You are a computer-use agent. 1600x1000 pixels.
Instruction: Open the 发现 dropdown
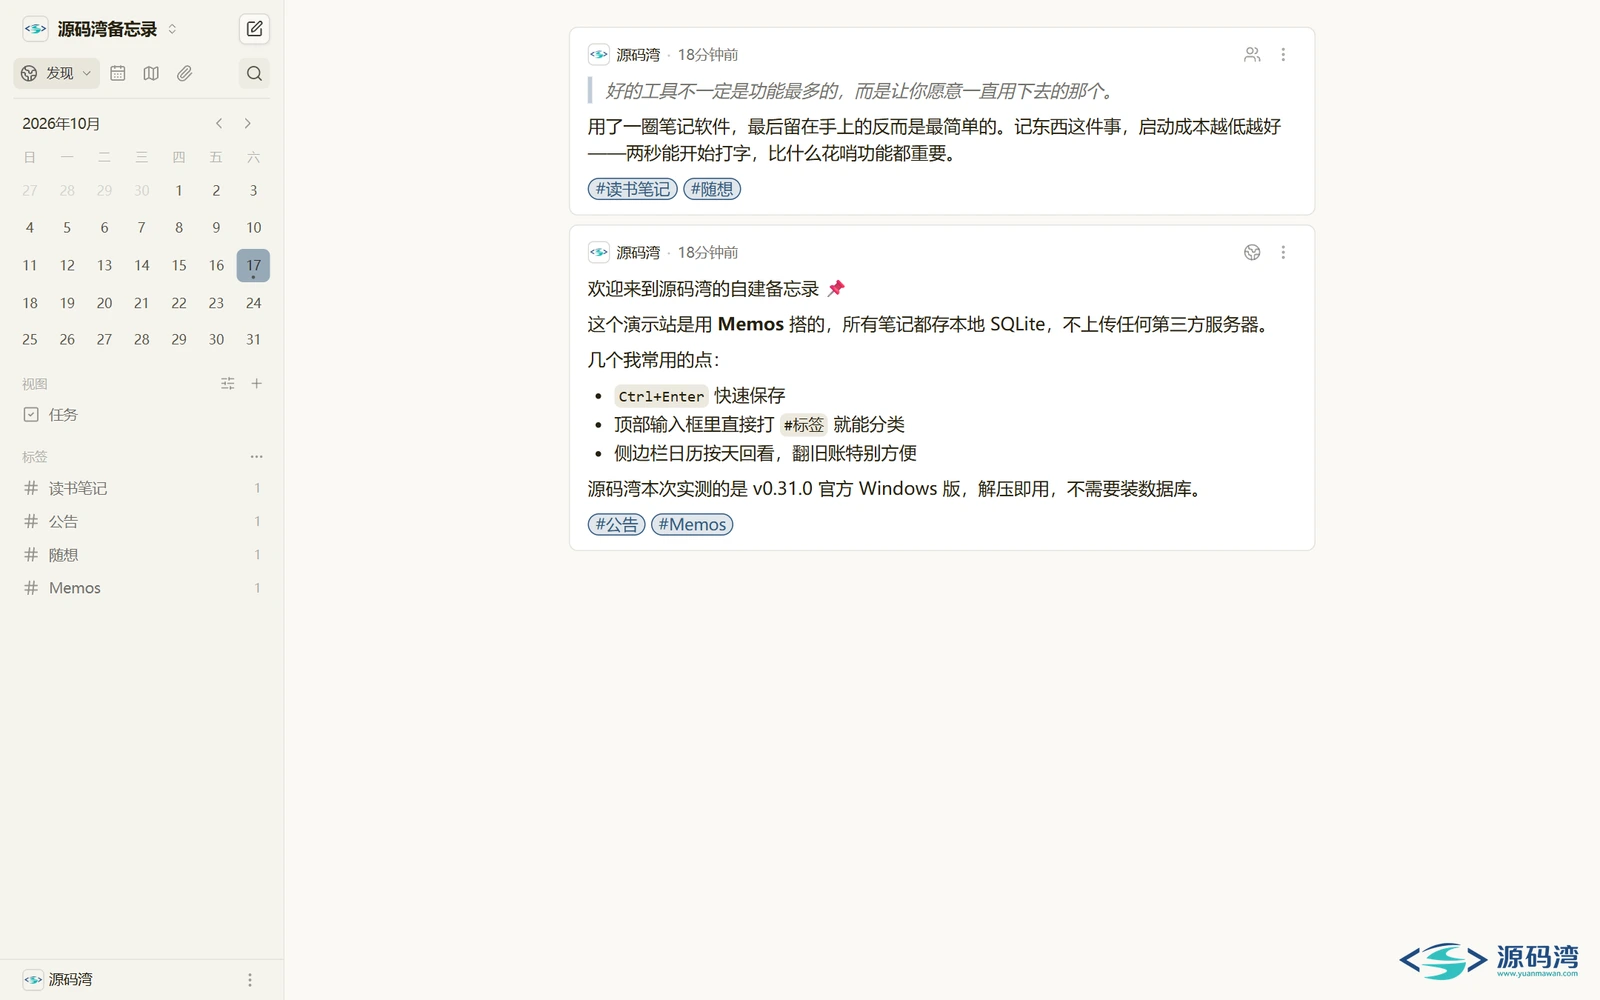57,73
